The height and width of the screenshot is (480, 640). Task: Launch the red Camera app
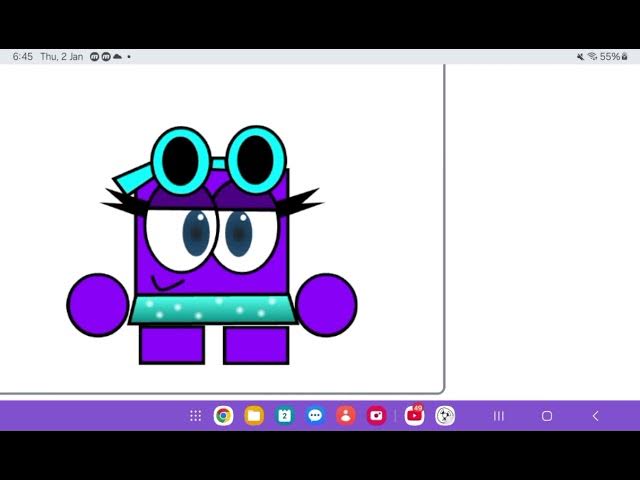click(376, 416)
